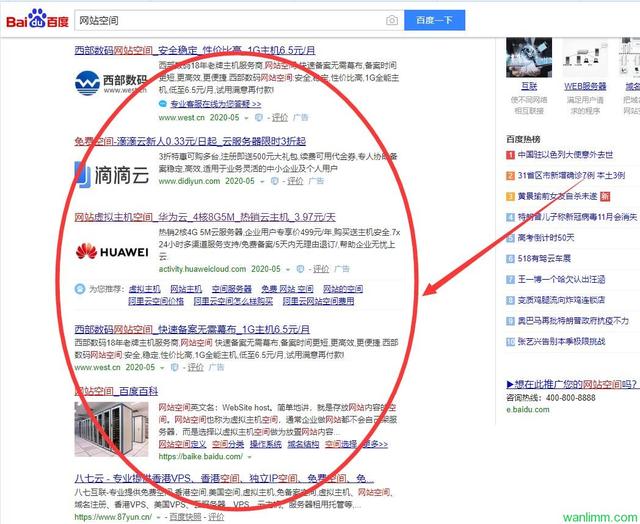Expand dropdown arrow after www.west.cn 2020-05 in first result

[246, 118]
